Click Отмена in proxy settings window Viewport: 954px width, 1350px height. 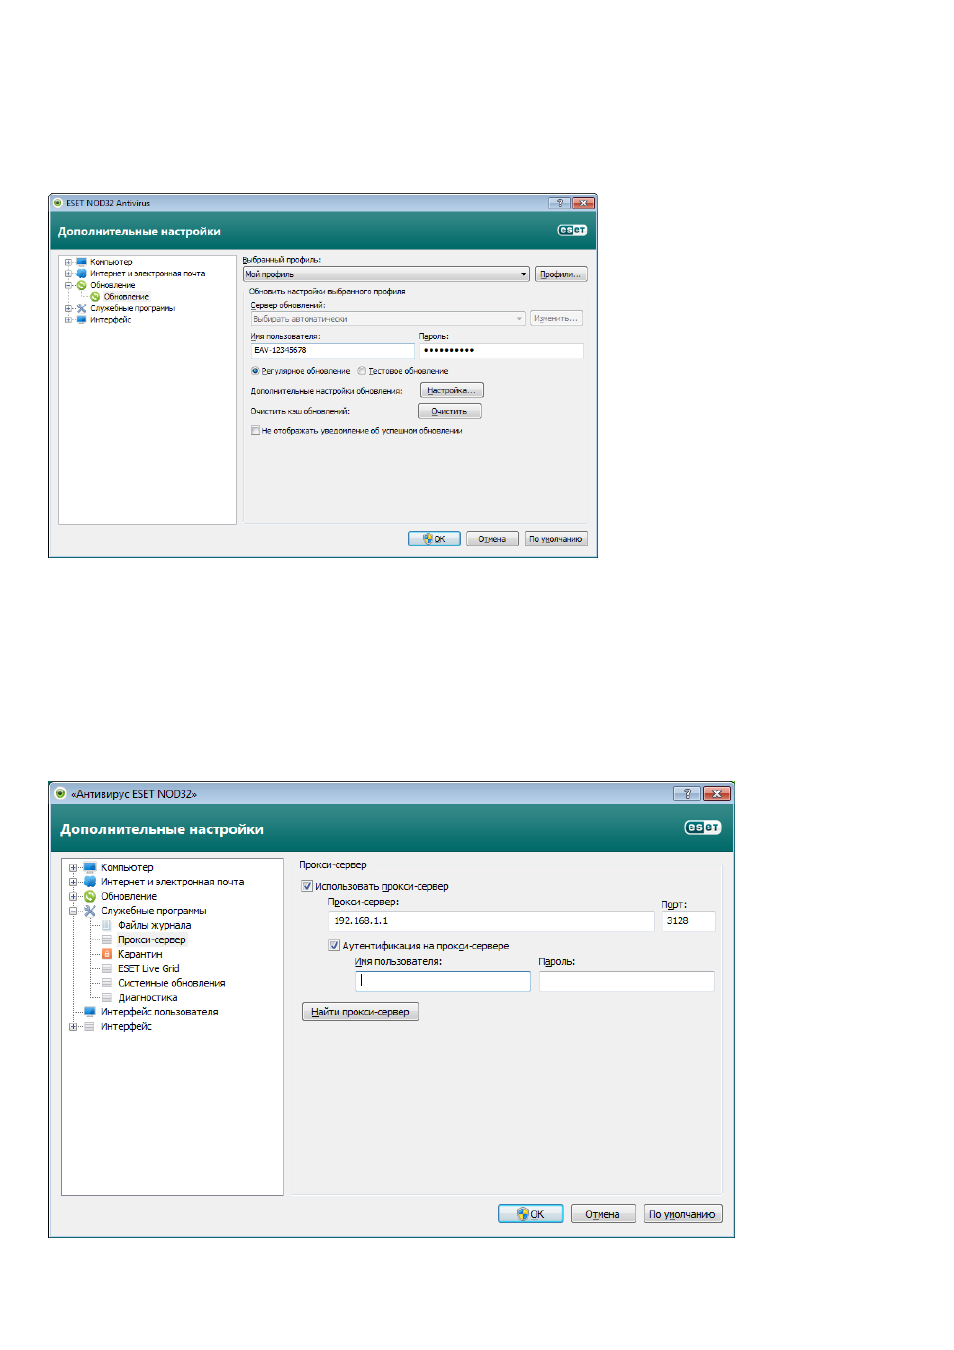point(603,1214)
